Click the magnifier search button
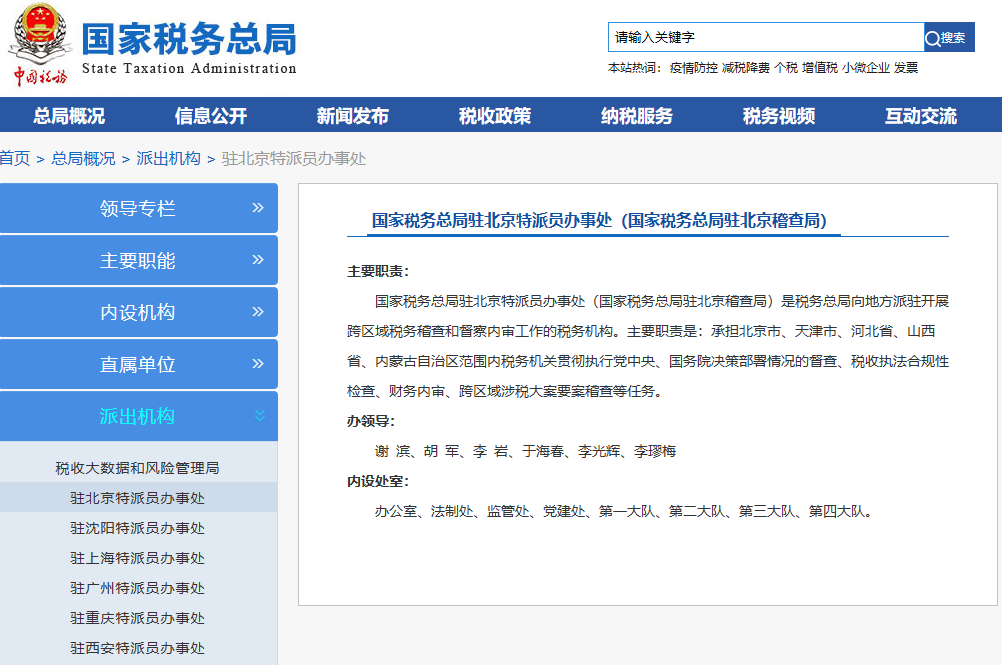This screenshot has width=1002, height=665. (949, 38)
